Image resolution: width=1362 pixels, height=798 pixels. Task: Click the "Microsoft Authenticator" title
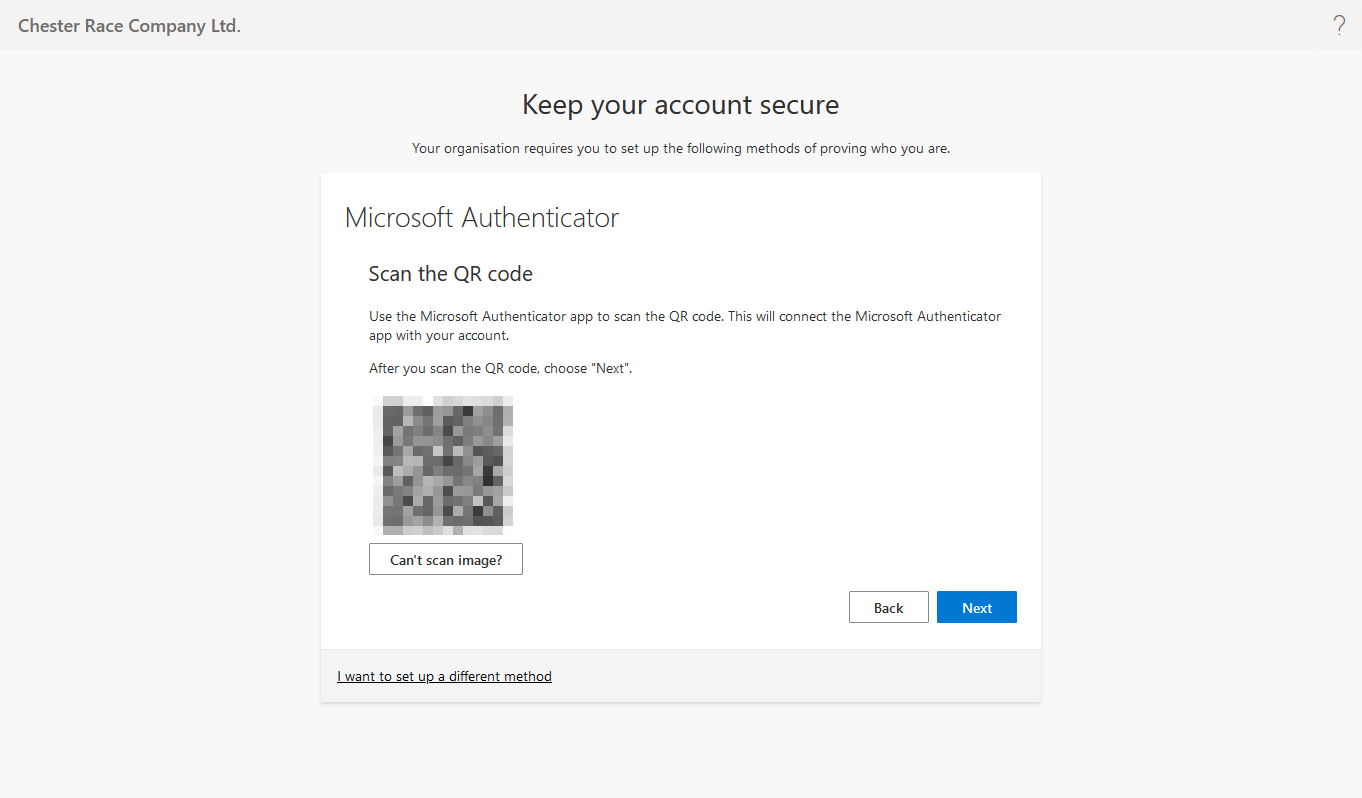[x=482, y=217]
